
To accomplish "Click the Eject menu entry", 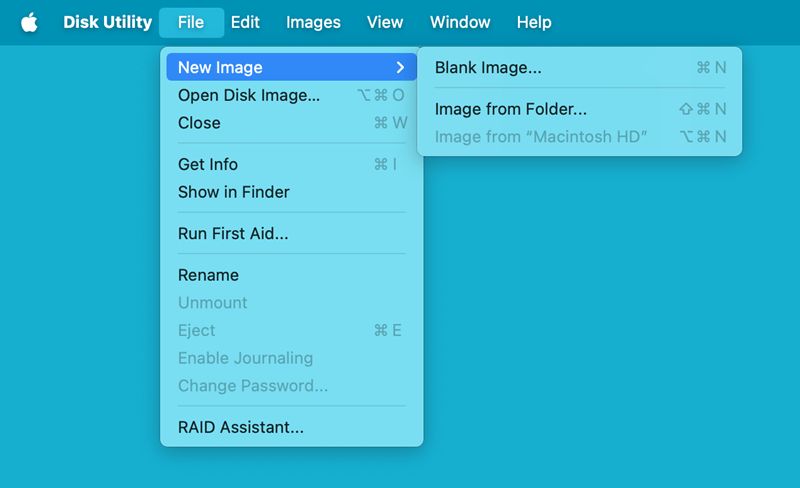I will tap(197, 330).
